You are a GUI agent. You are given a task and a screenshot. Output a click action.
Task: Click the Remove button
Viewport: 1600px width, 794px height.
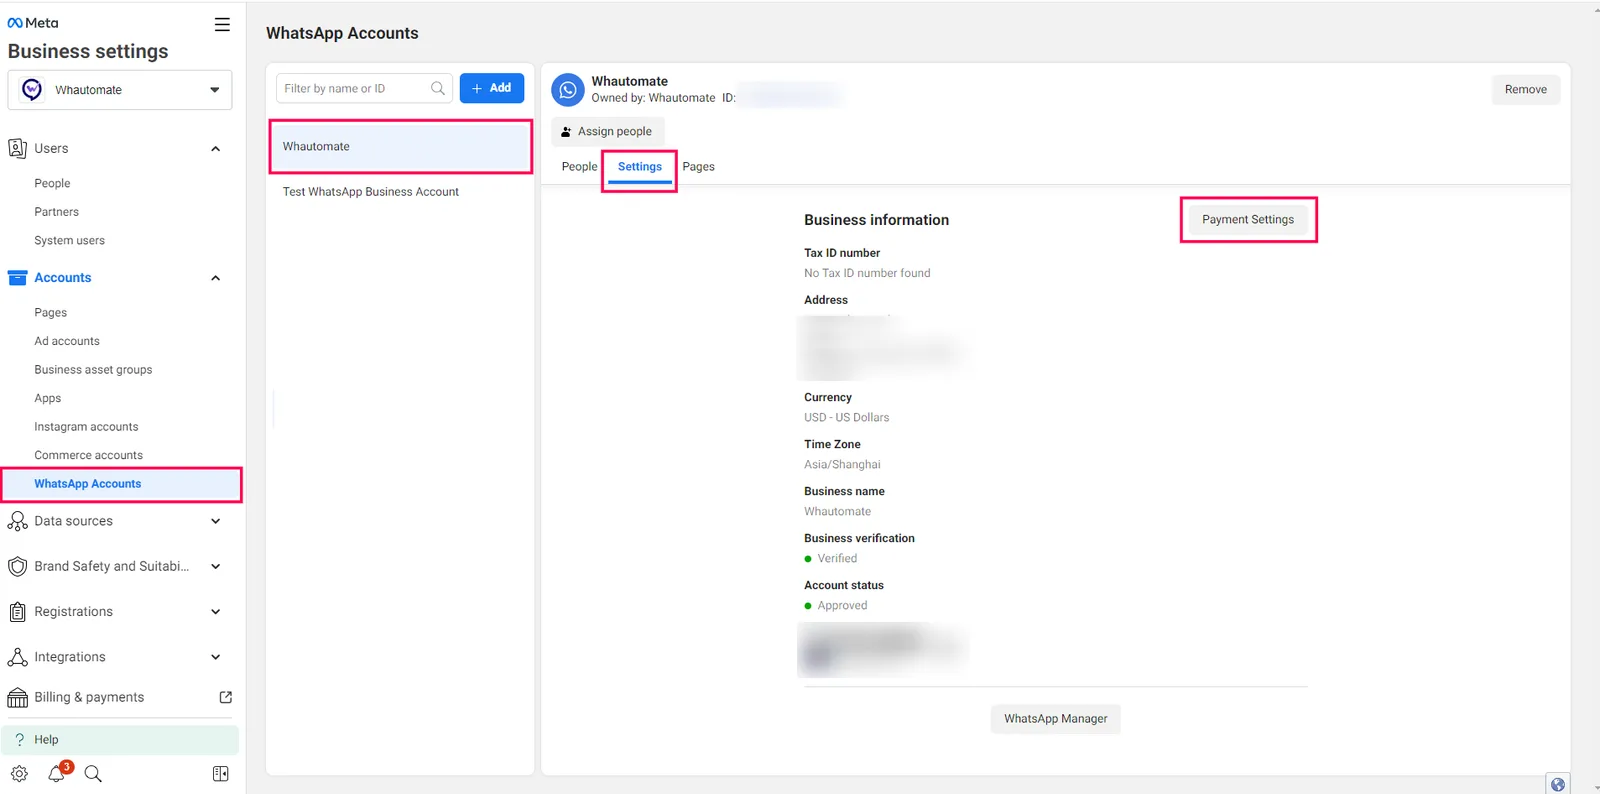click(1526, 90)
